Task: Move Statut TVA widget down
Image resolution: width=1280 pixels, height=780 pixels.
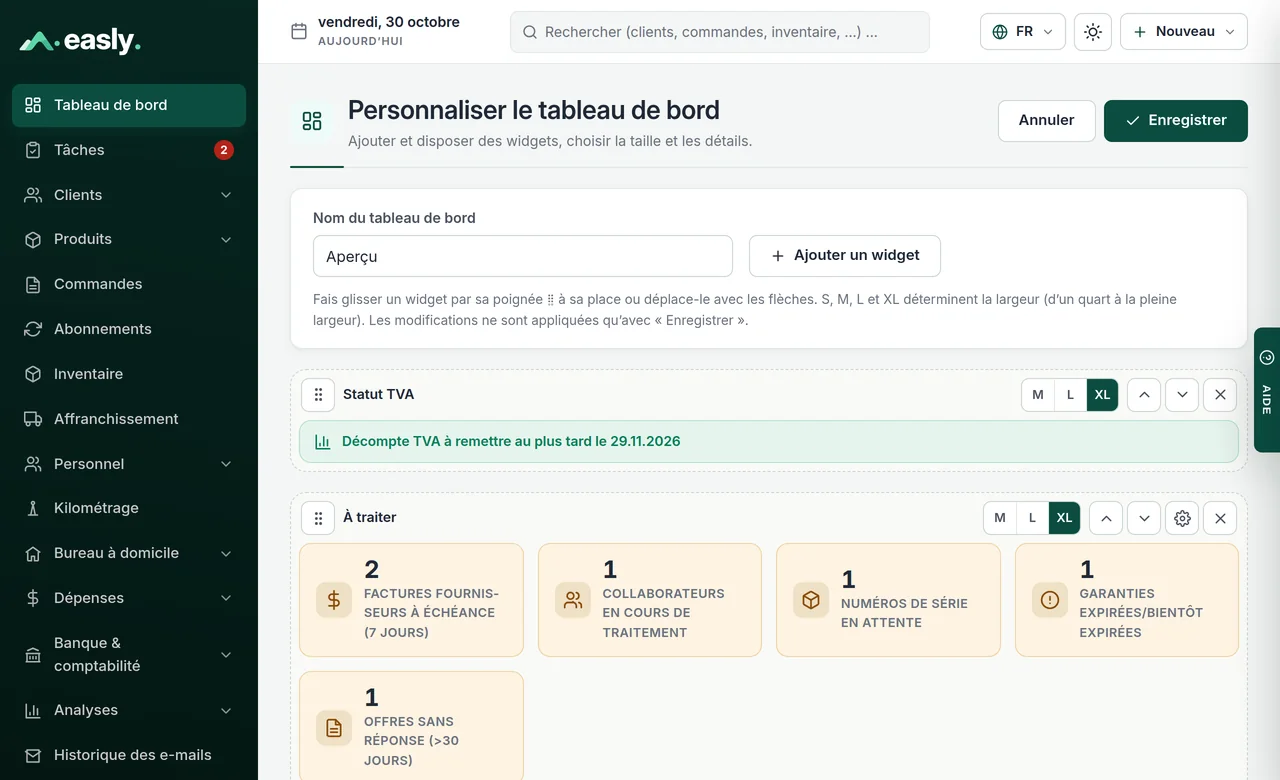Action: 1182,395
